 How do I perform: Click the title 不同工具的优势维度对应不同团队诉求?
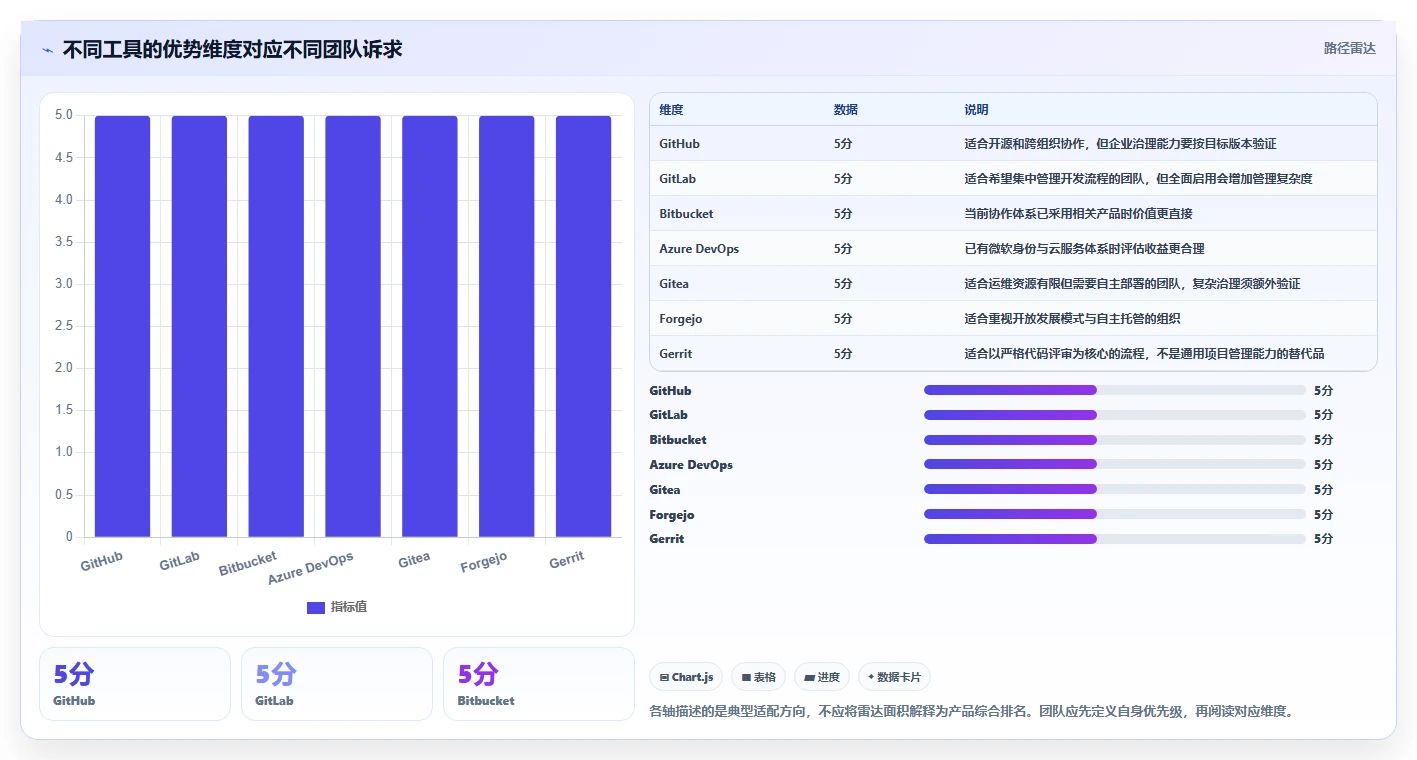[x=232, y=49]
